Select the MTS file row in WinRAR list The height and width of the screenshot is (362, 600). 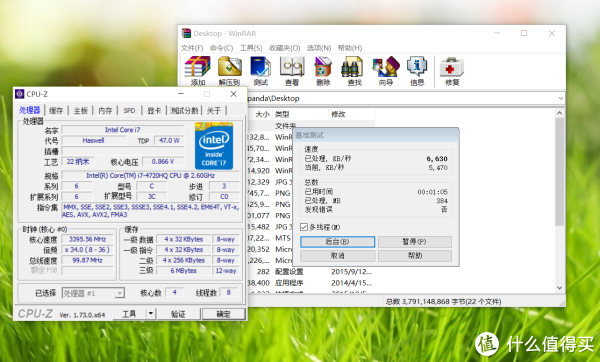[270, 238]
